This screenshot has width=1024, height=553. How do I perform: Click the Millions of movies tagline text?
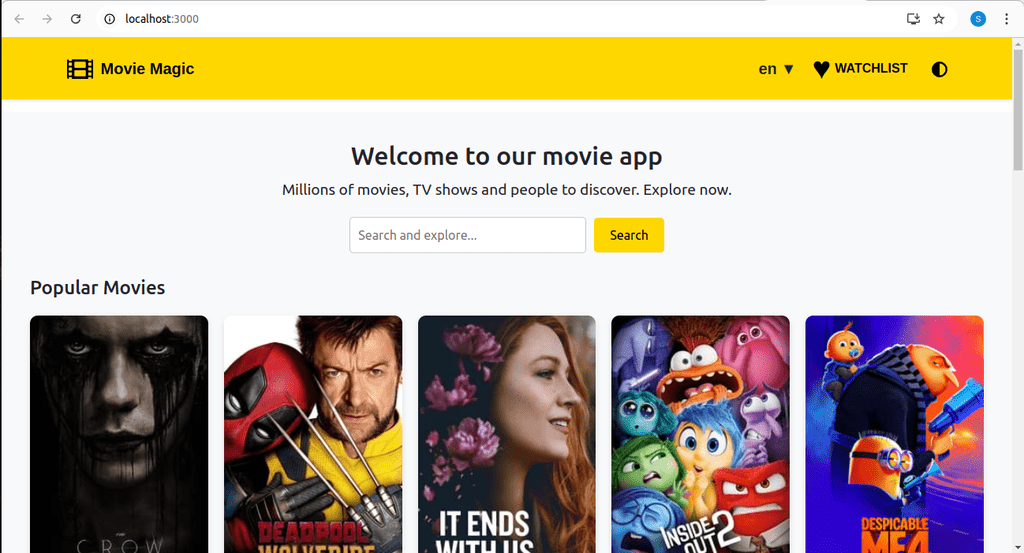pyautogui.click(x=507, y=190)
